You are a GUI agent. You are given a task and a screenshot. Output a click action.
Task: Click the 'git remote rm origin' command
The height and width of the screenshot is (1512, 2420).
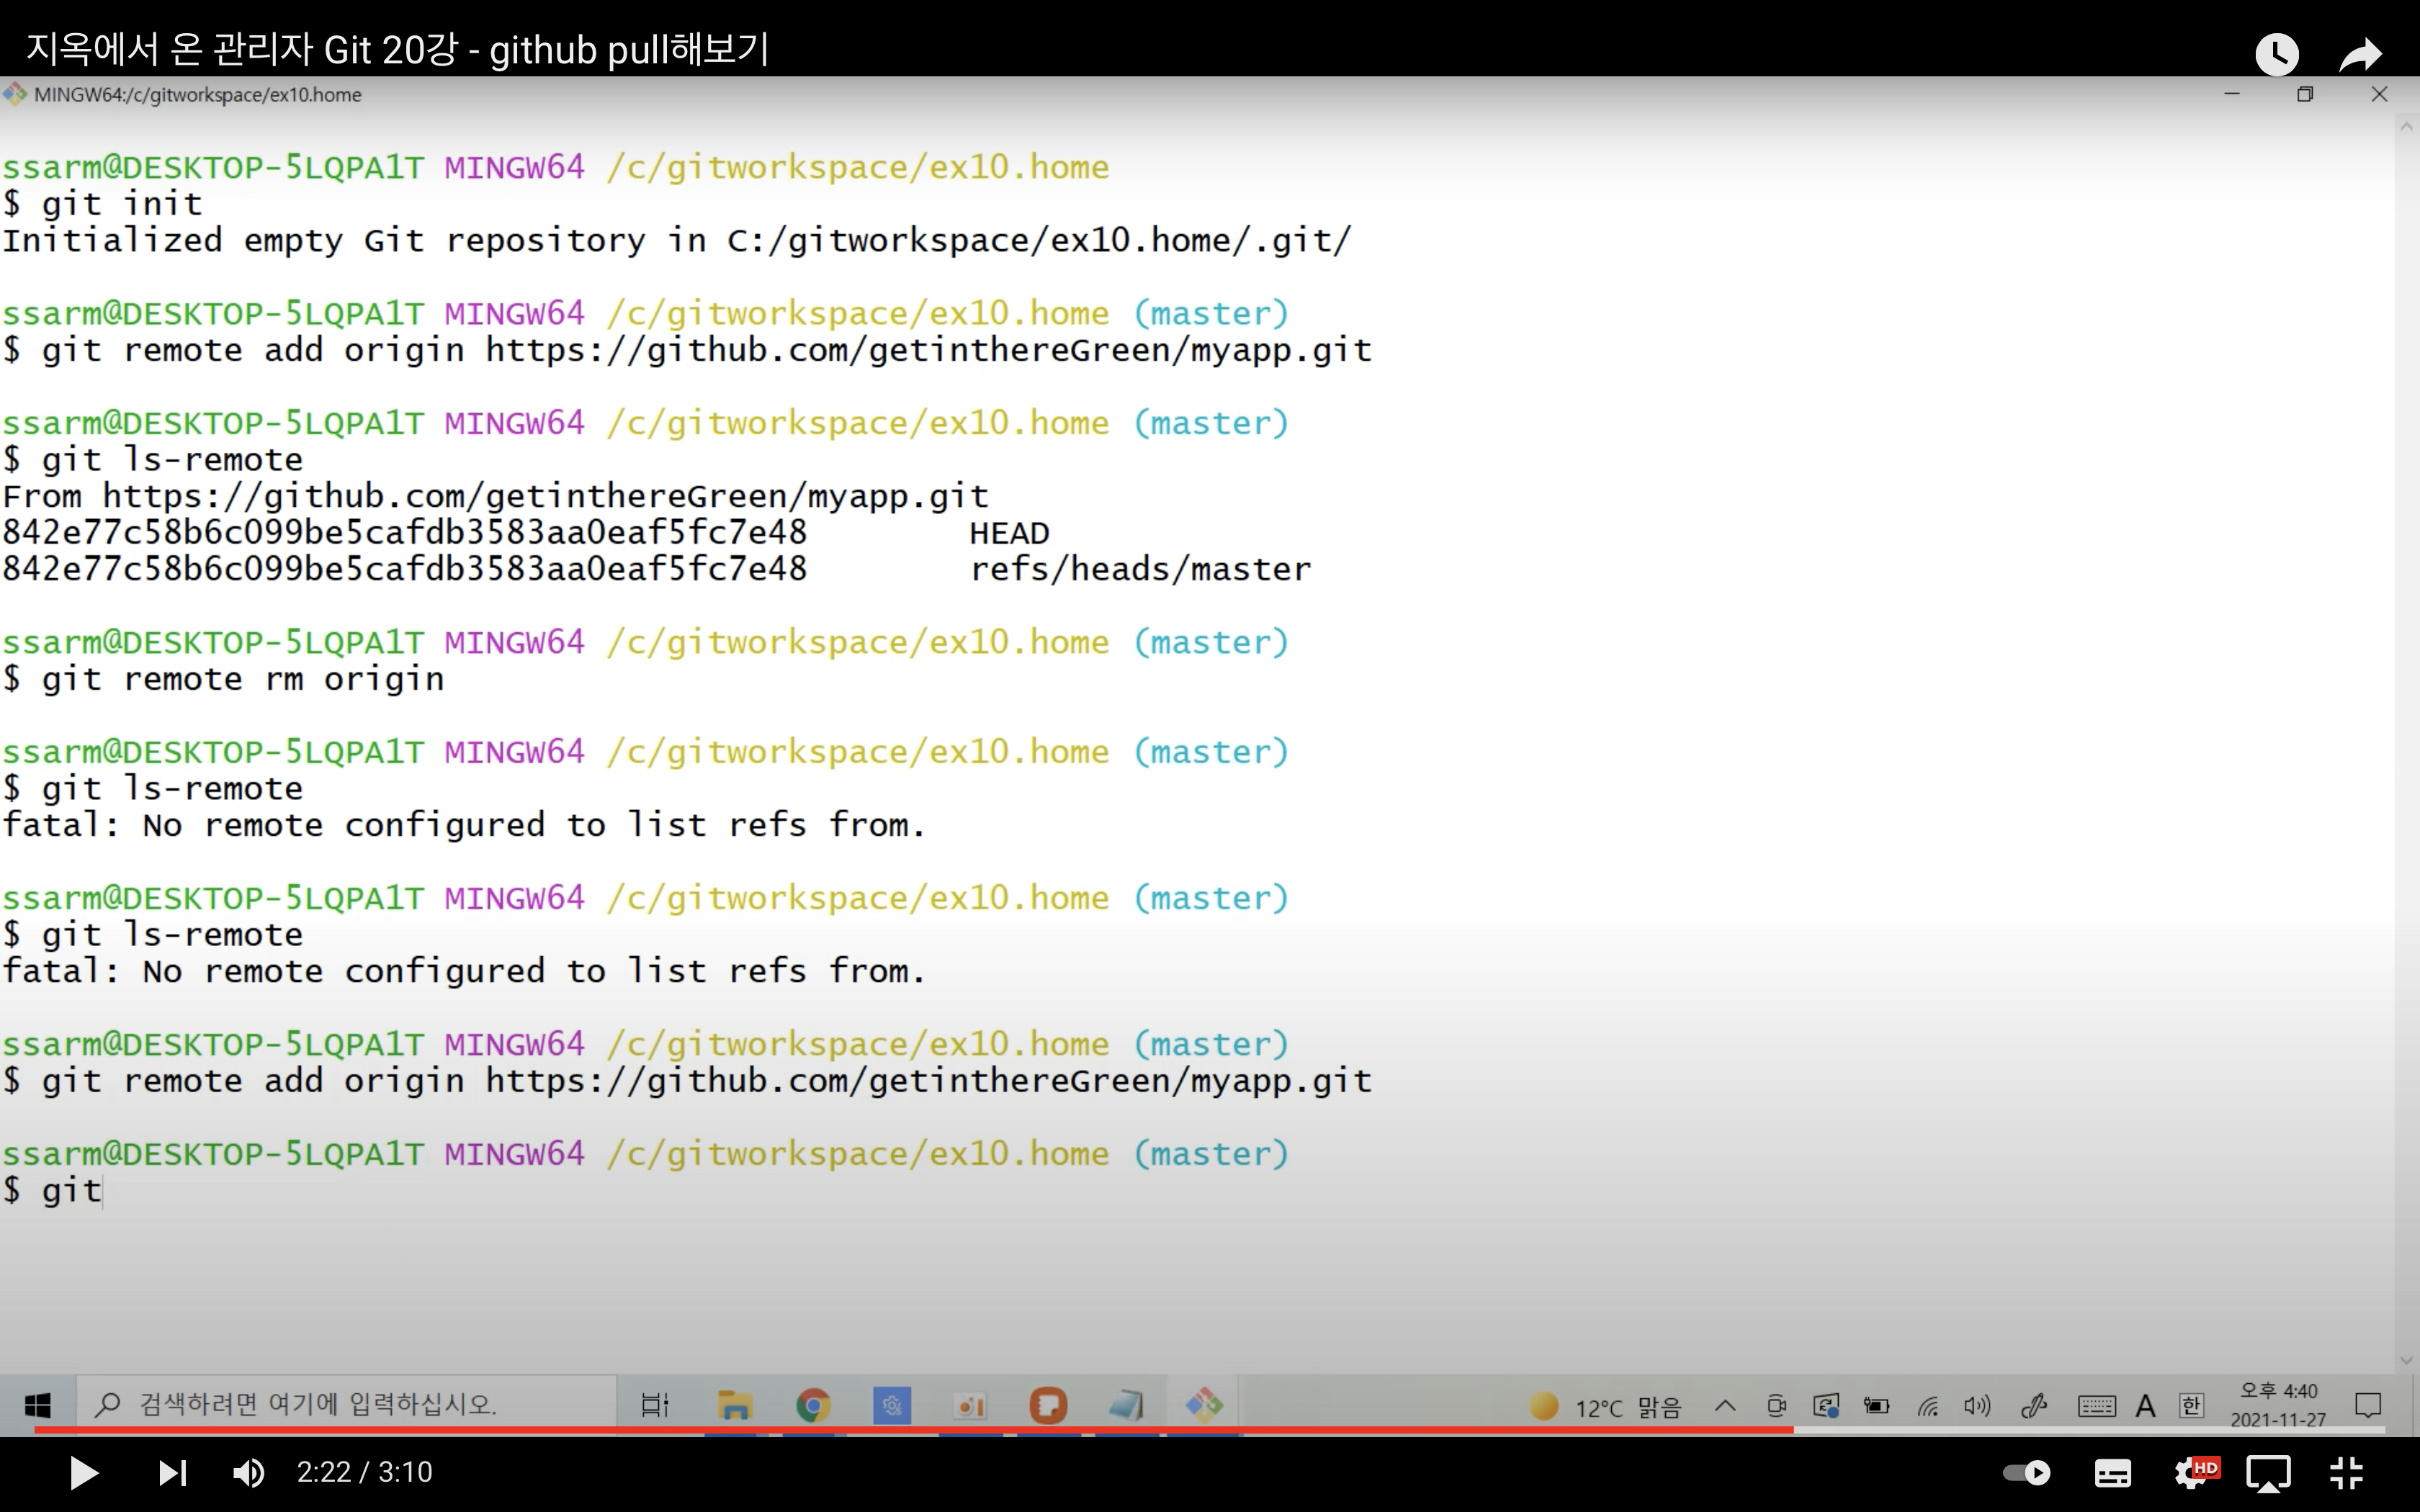(223, 679)
